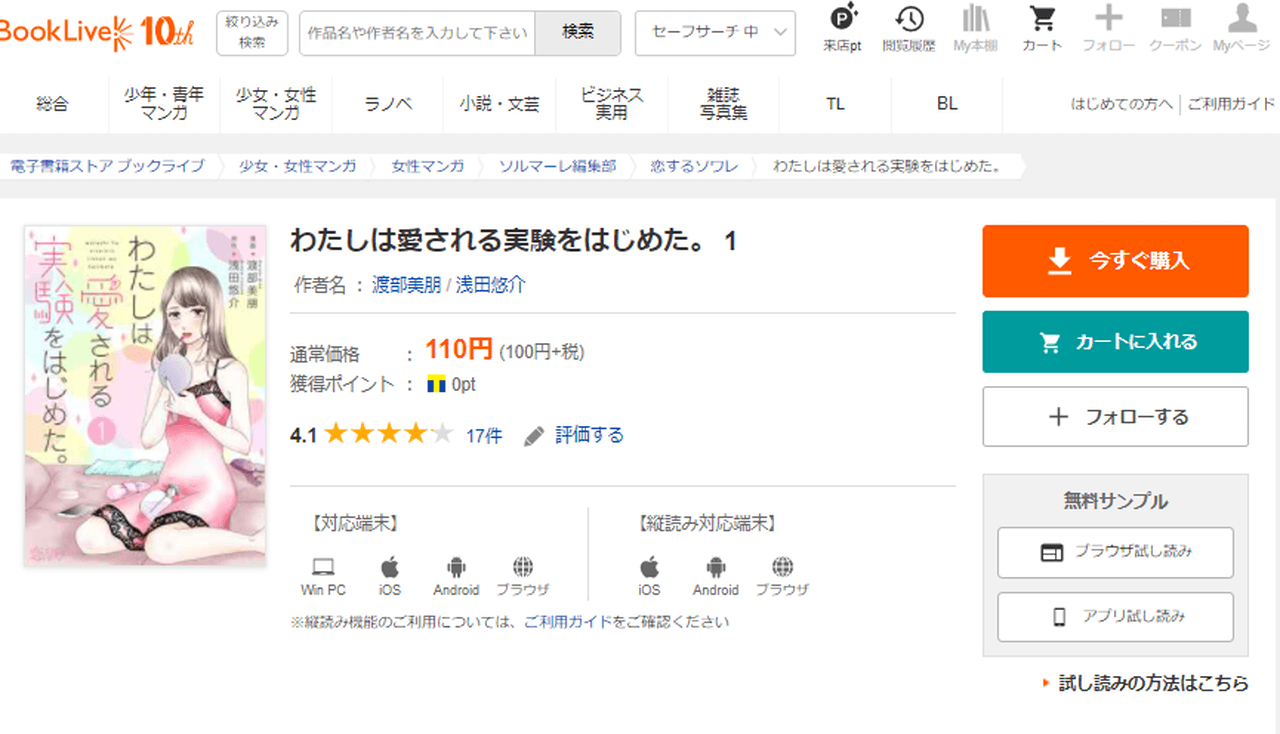Focus the title or author search field
Screen dimensions: 1280x734
click(417, 33)
